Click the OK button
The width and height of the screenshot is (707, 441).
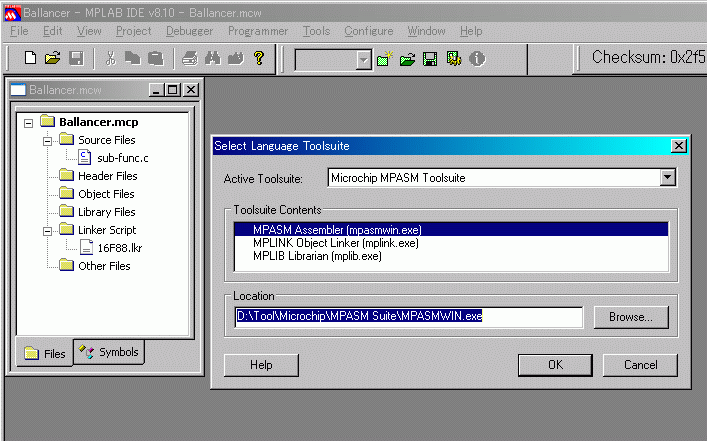tap(555, 365)
